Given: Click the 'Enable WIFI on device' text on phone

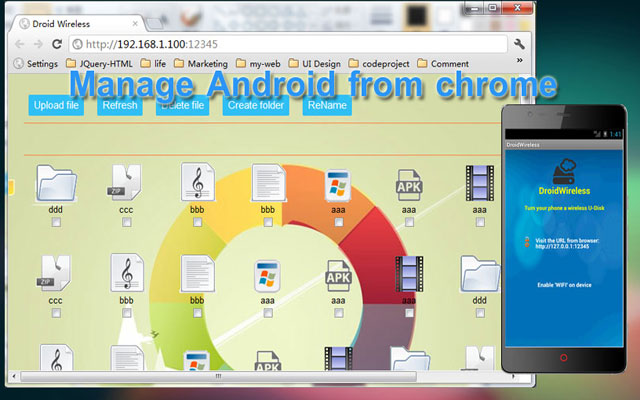Looking at the screenshot, I should [x=564, y=285].
